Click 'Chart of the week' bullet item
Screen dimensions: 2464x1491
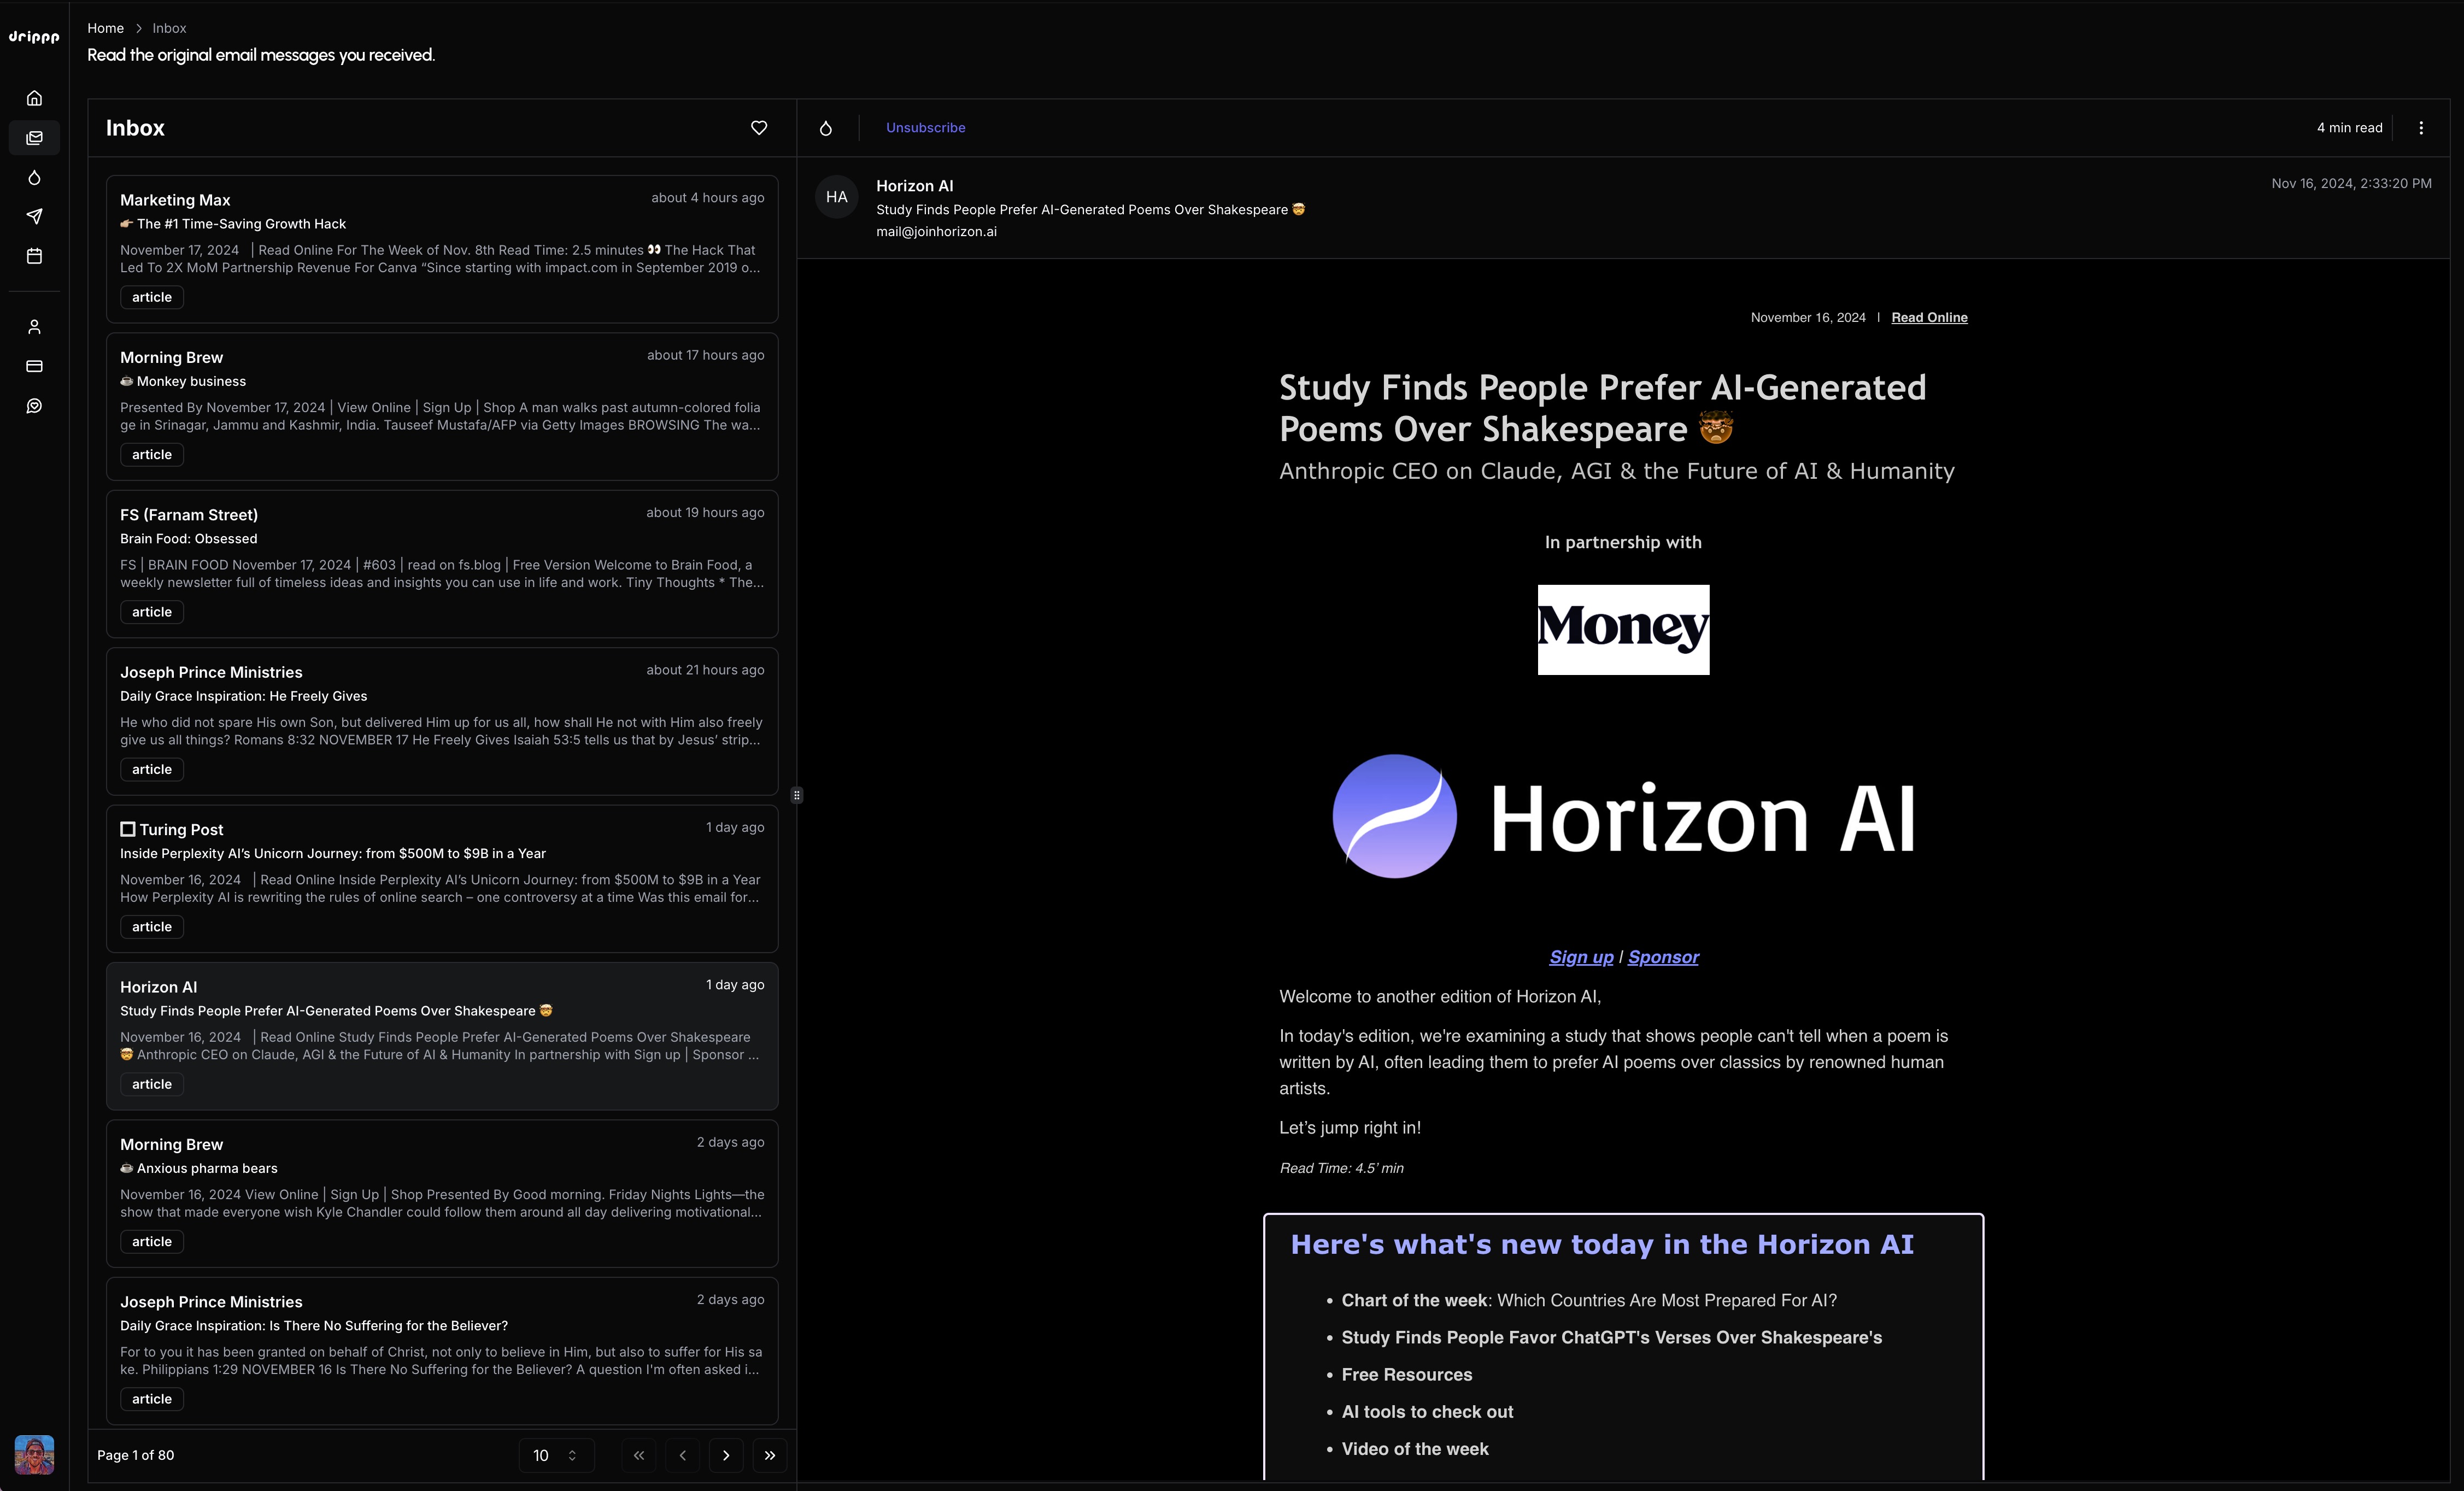pyautogui.click(x=1588, y=1300)
